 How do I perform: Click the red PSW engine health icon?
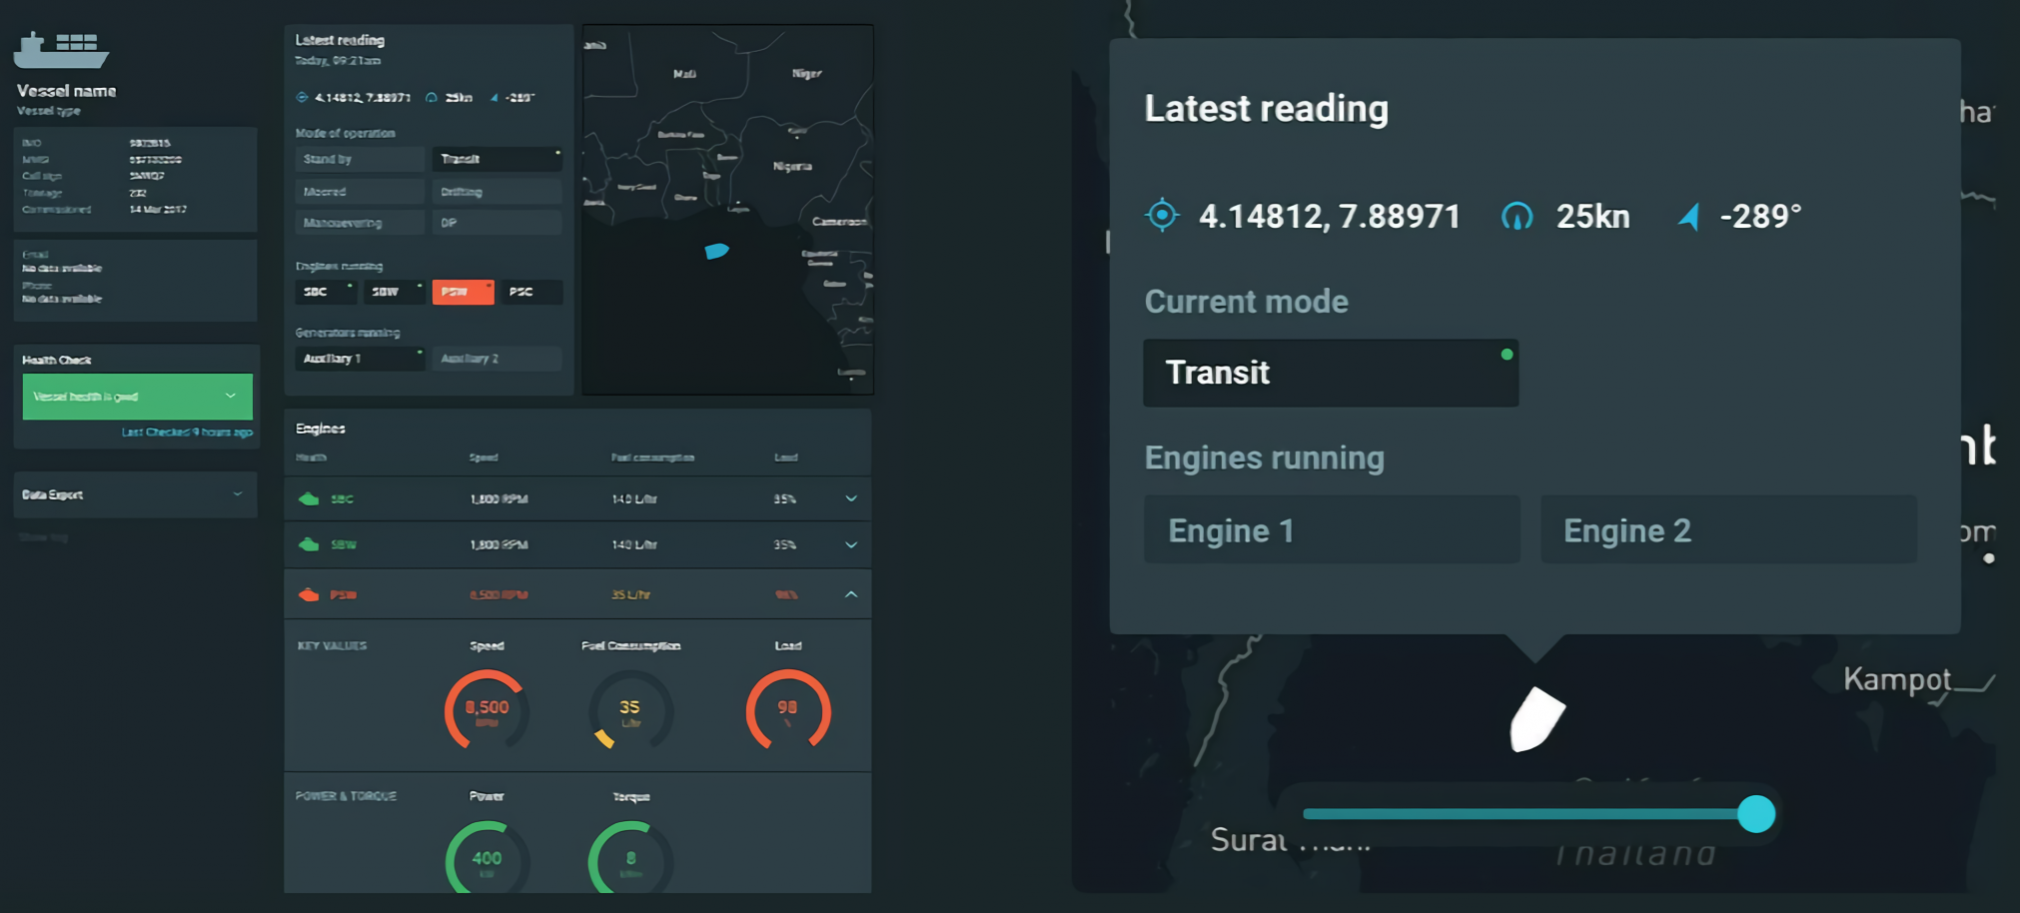[x=309, y=594]
